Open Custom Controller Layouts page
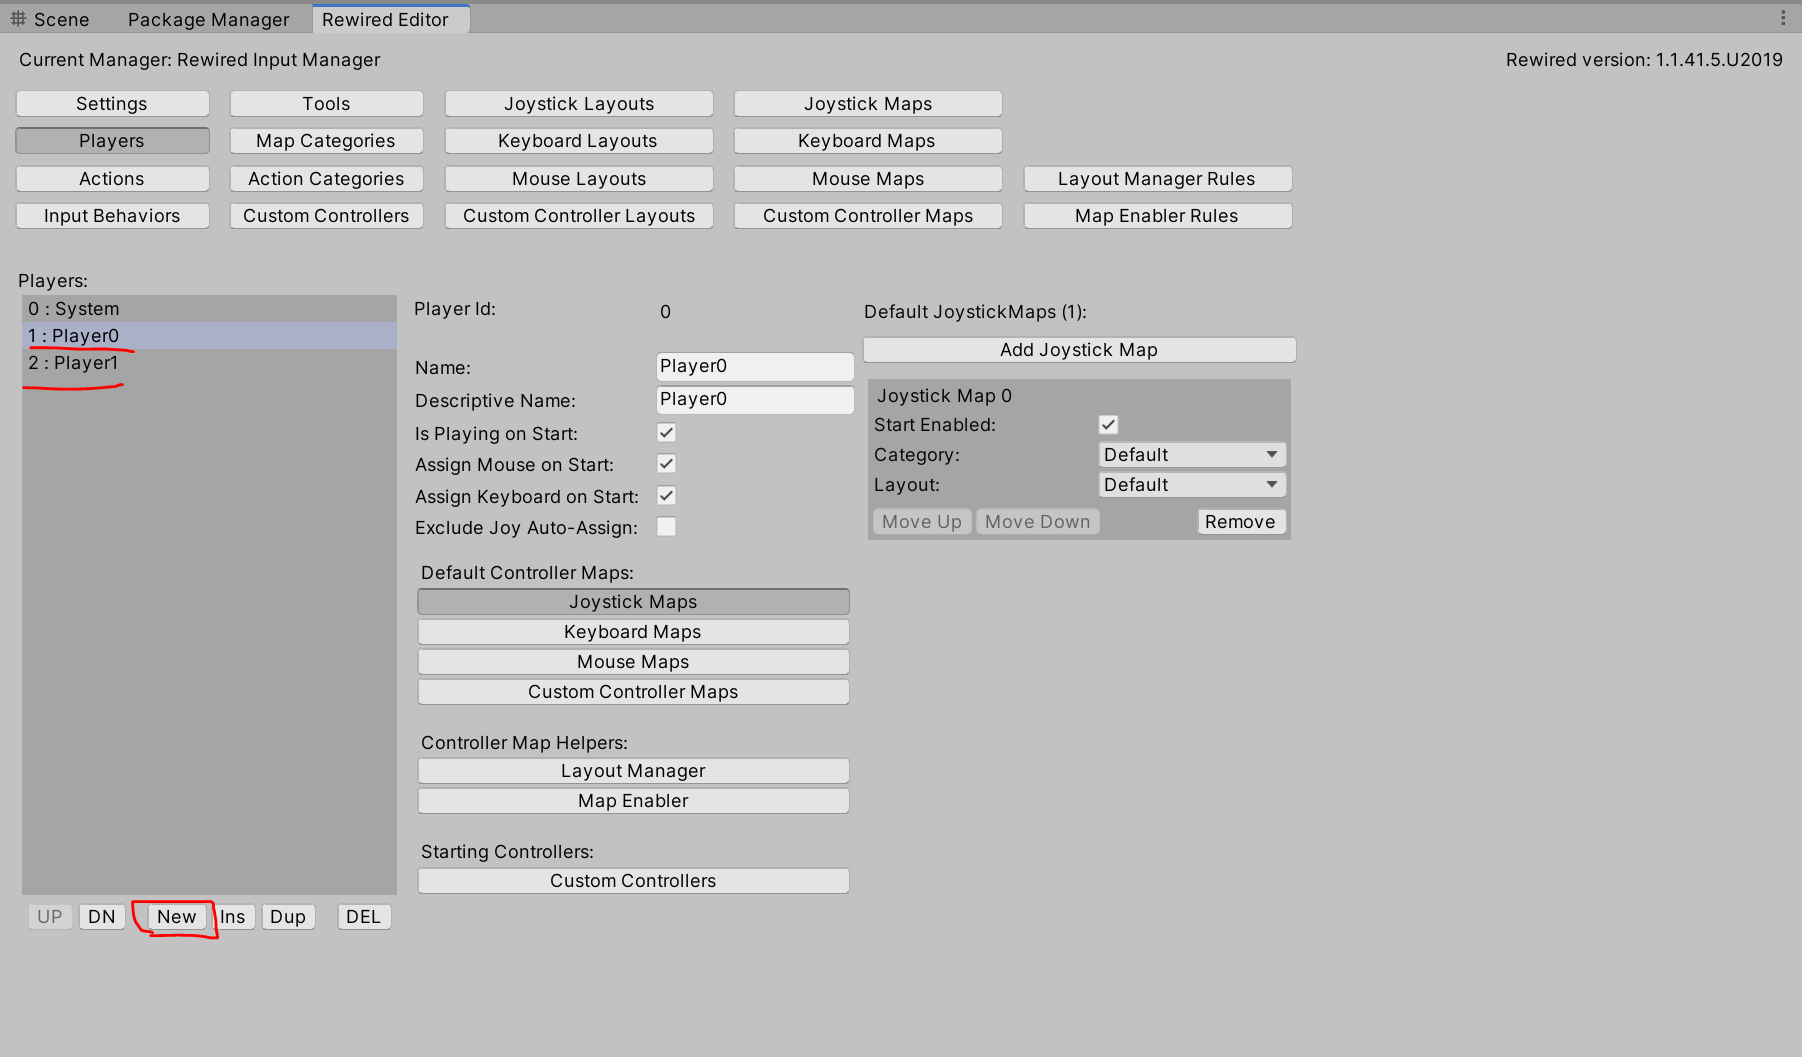Image resolution: width=1802 pixels, height=1057 pixels. click(x=579, y=216)
